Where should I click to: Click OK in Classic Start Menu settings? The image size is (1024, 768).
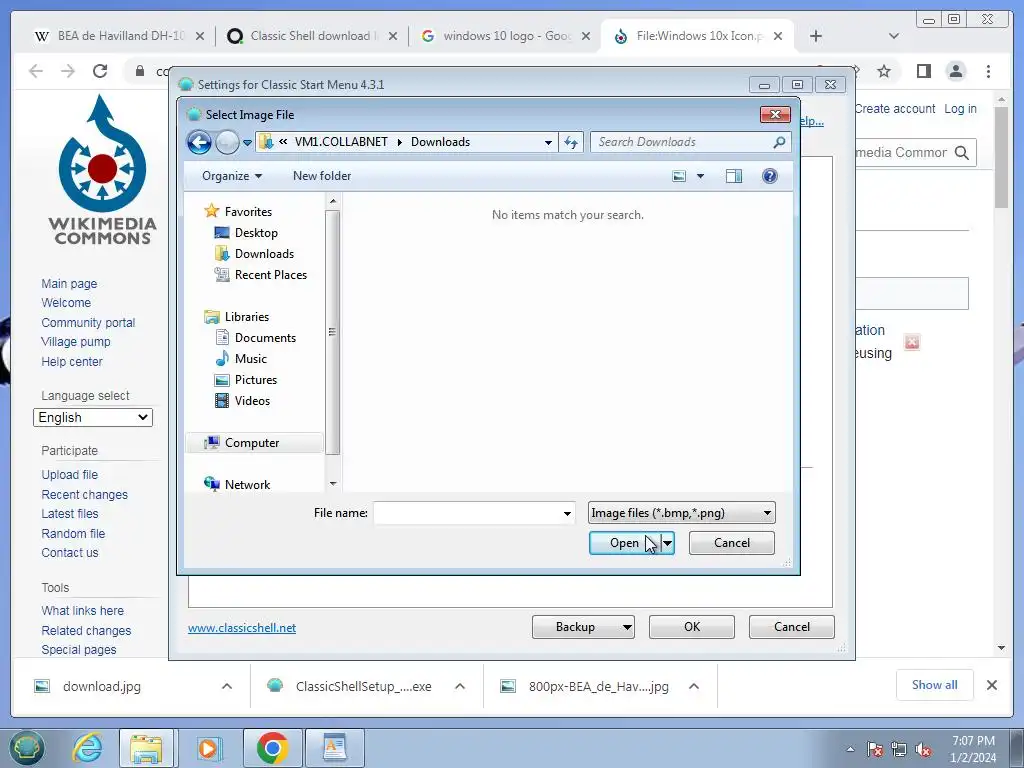tap(692, 627)
